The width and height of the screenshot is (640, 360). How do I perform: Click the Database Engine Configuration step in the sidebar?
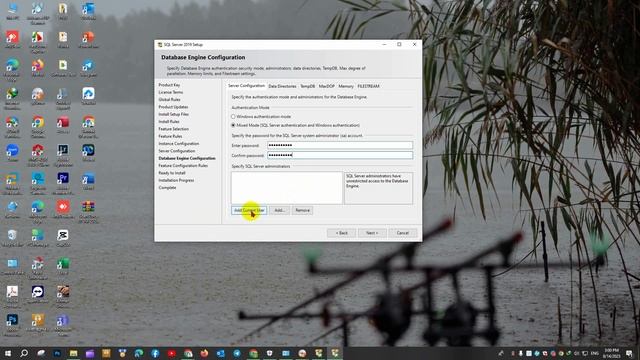coord(187,158)
